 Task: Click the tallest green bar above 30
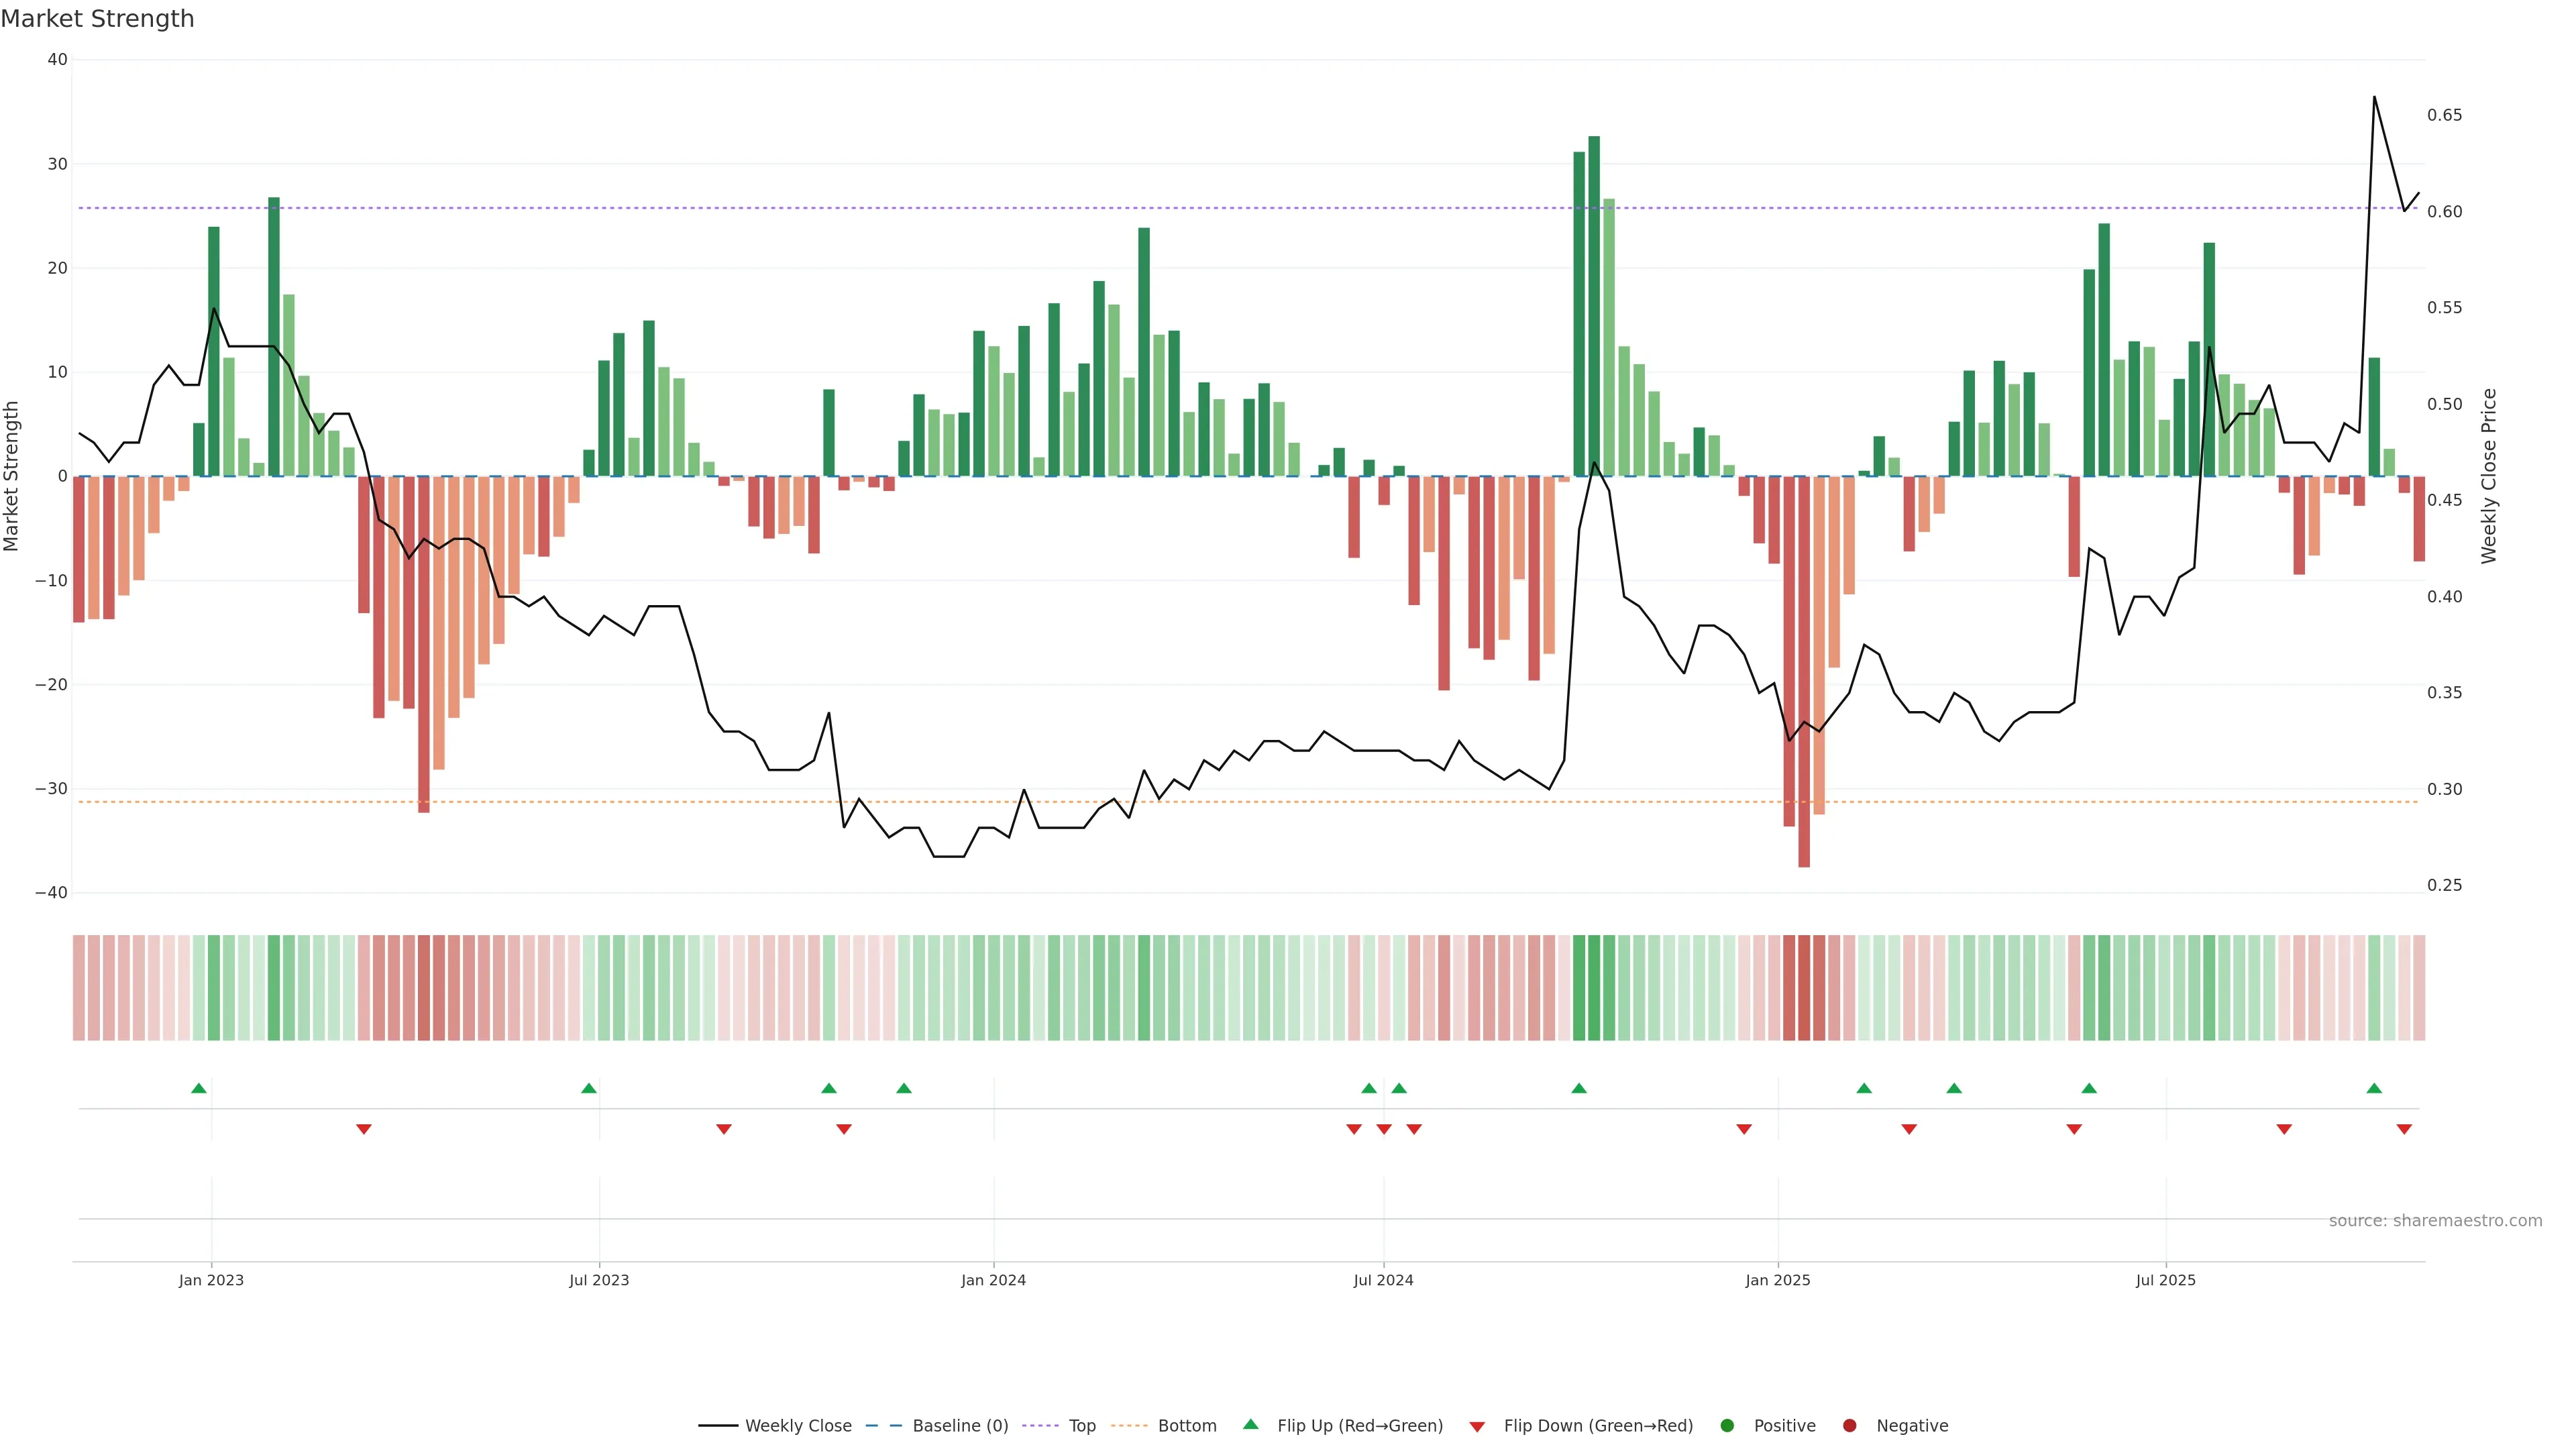pos(1594,300)
